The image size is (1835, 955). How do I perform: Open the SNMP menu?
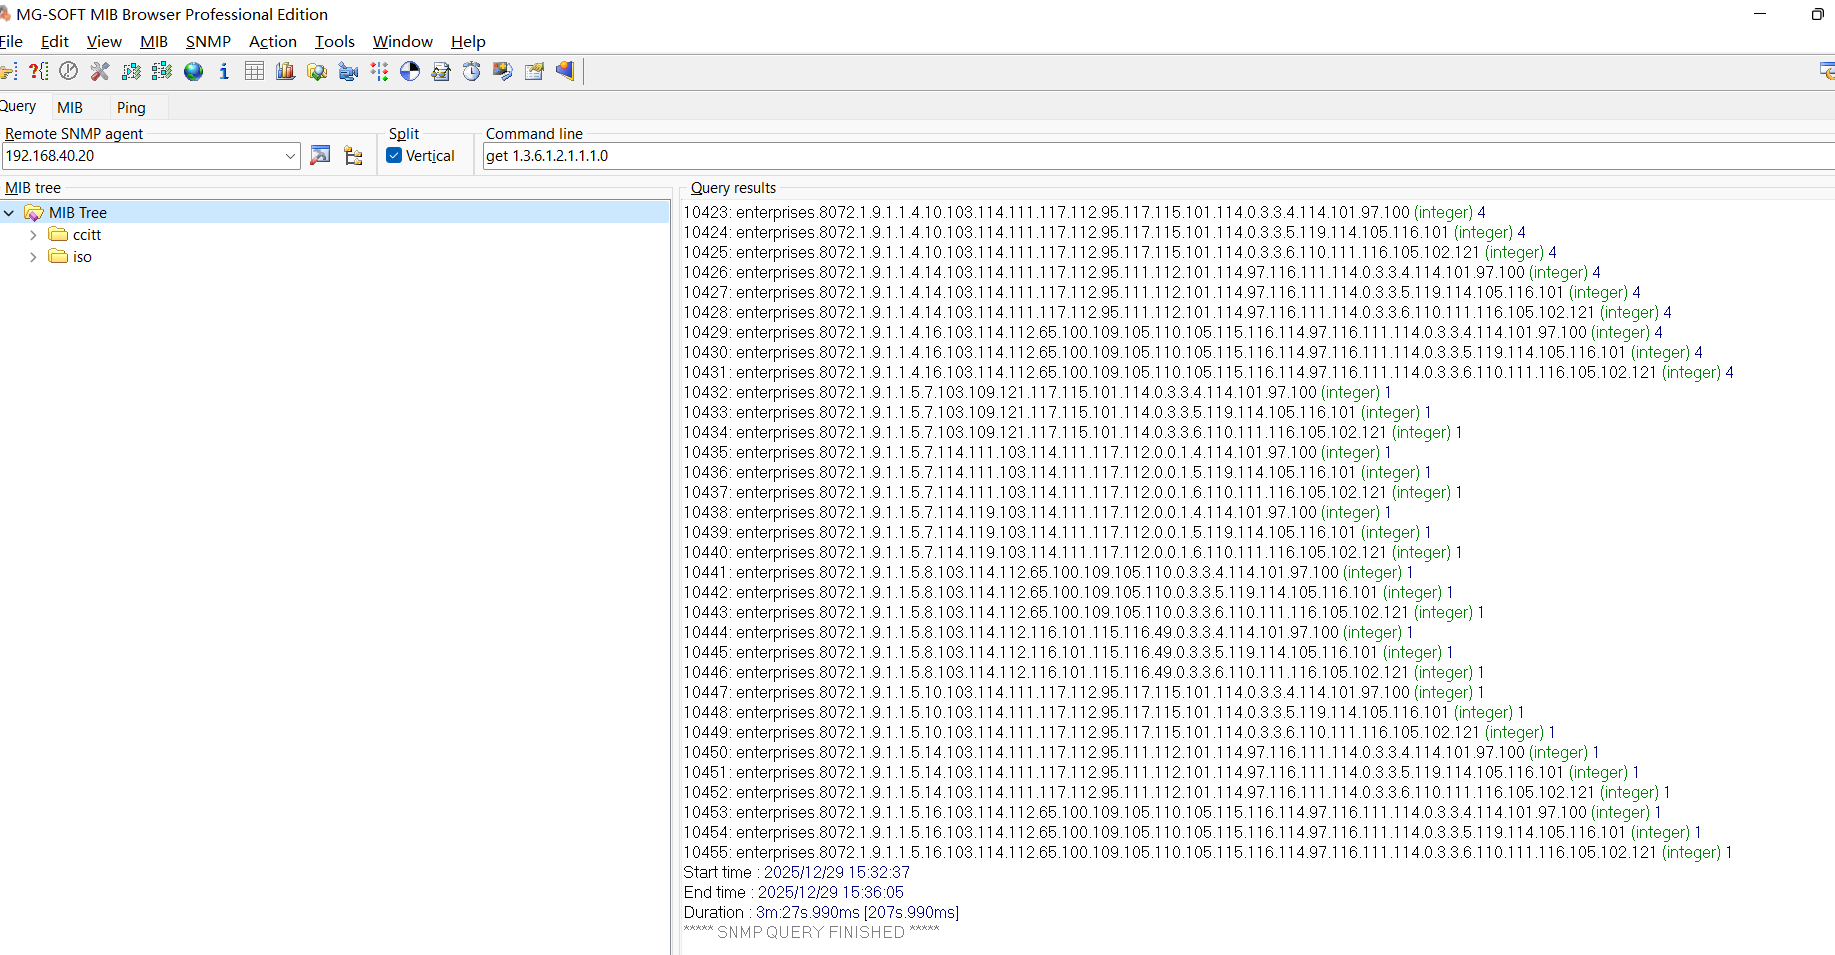click(208, 41)
